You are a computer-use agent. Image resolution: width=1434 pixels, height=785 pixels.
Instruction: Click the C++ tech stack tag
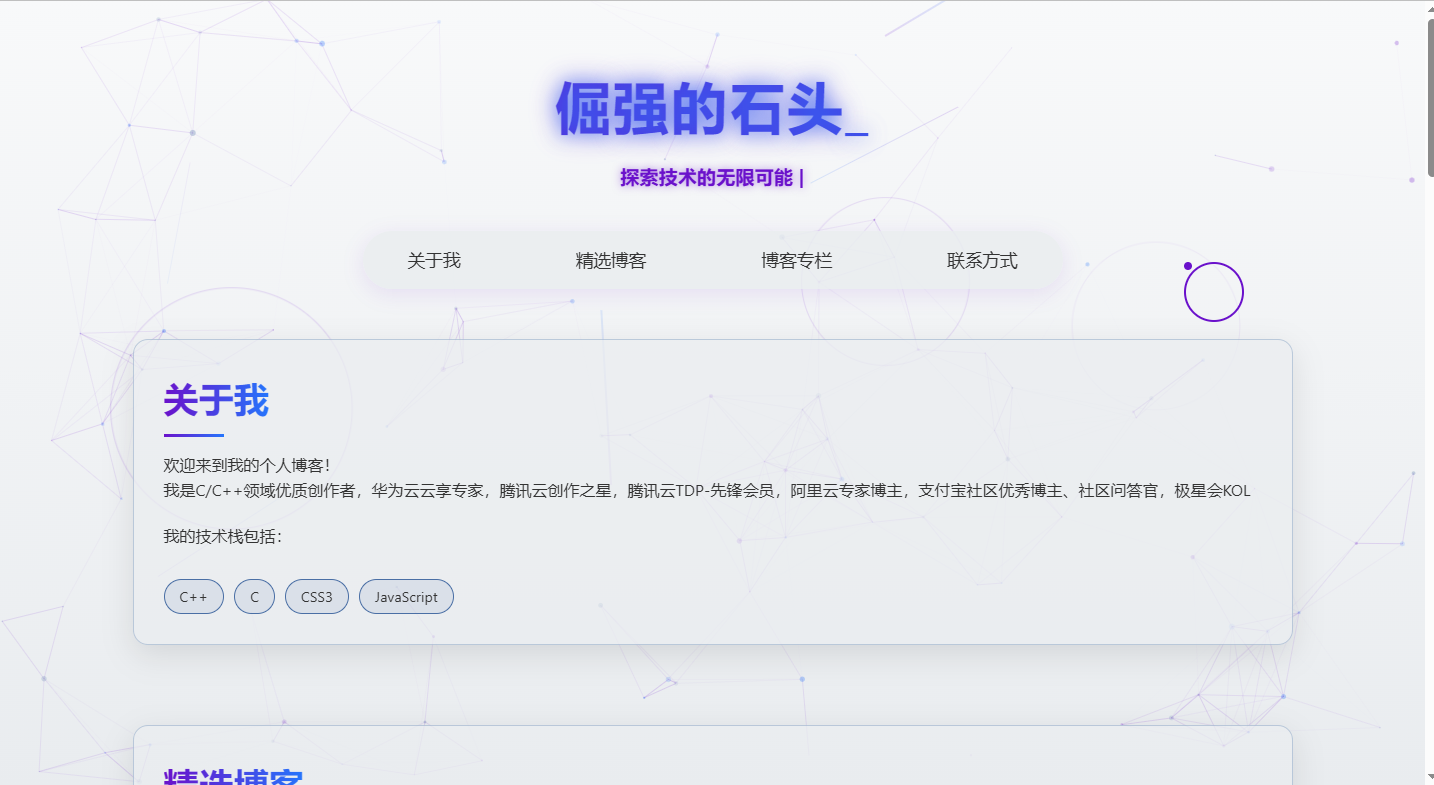click(194, 597)
